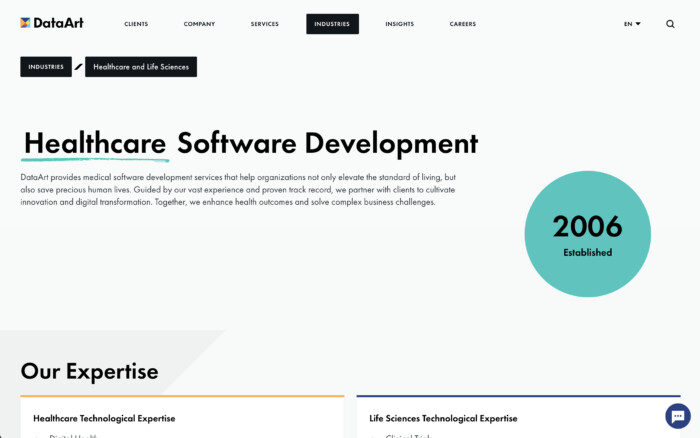Click the Industries breadcrumb button
700x438 pixels.
(x=46, y=67)
